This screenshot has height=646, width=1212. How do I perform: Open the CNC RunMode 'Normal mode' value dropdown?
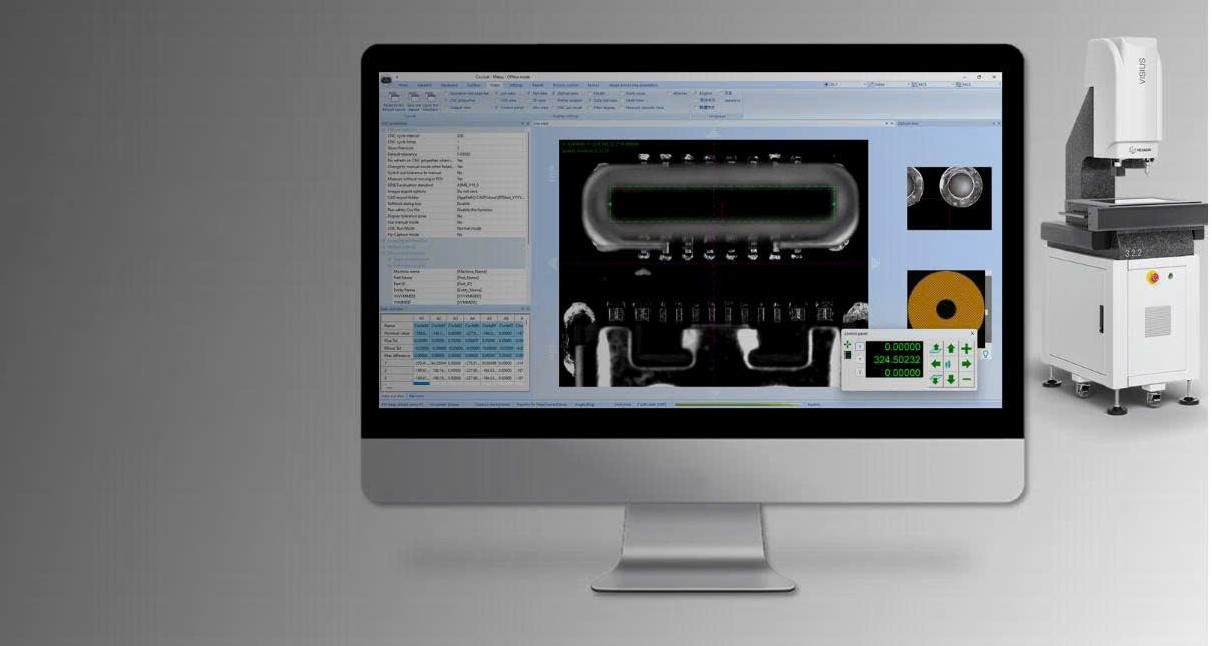[490, 228]
